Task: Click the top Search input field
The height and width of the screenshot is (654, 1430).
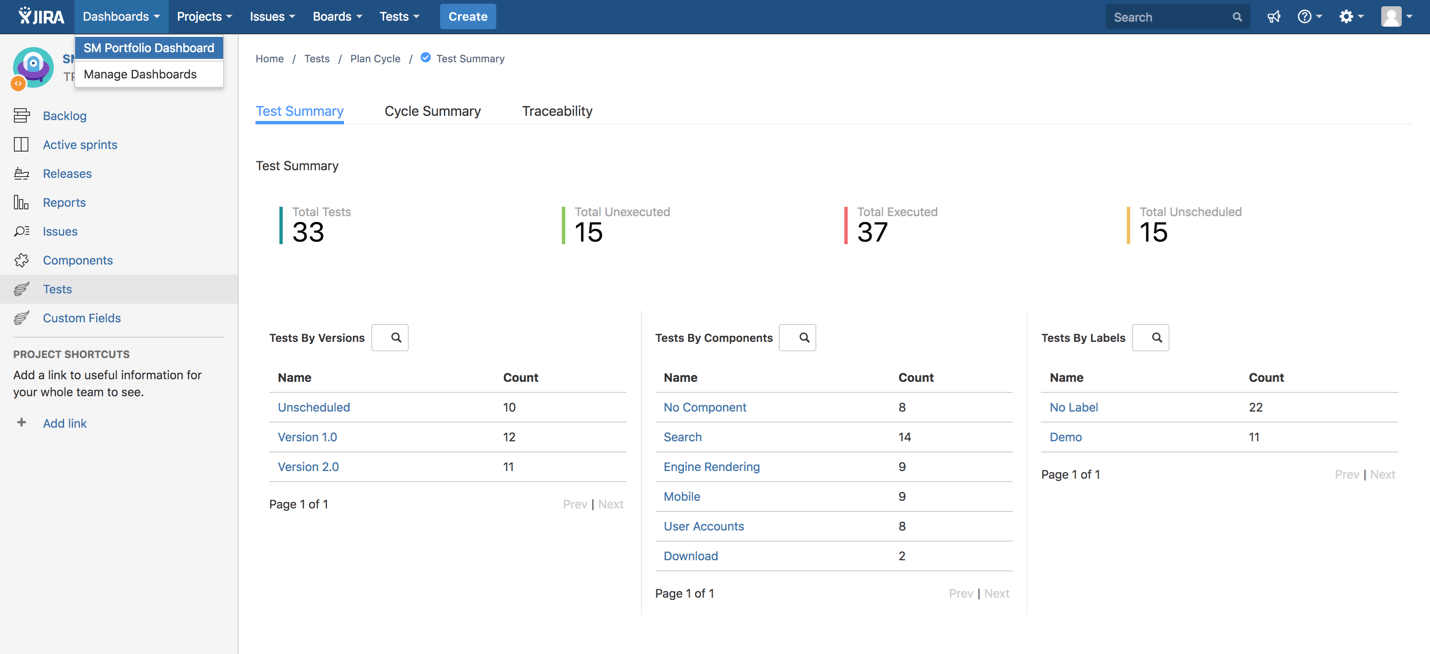Action: (1168, 17)
